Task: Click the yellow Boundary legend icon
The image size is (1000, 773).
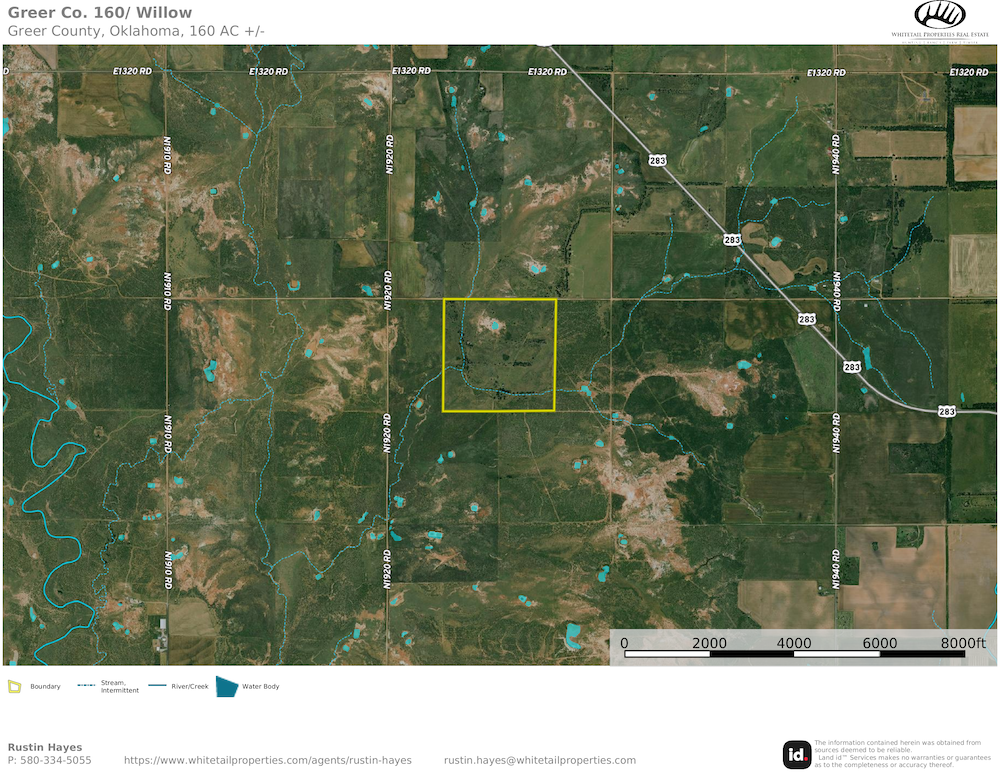Action: 14,686
